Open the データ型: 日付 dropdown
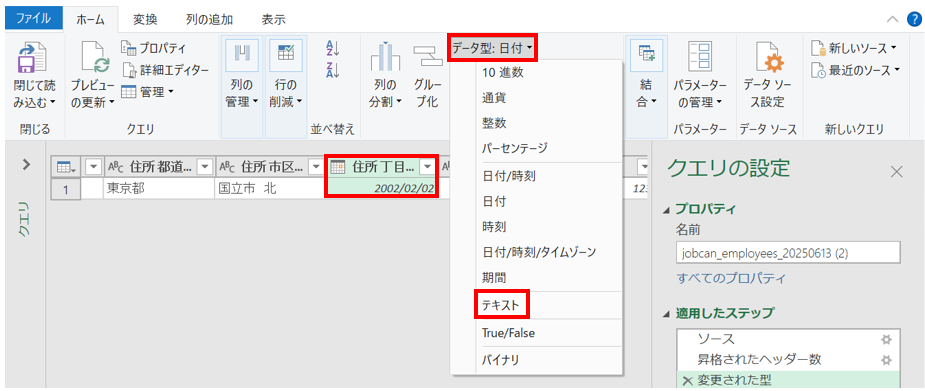 492,48
